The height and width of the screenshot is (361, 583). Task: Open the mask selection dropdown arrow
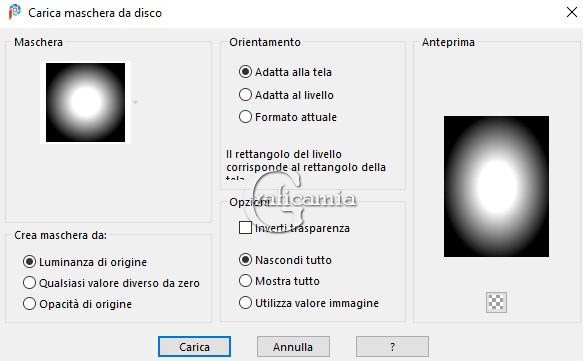click(x=136, y=102)
